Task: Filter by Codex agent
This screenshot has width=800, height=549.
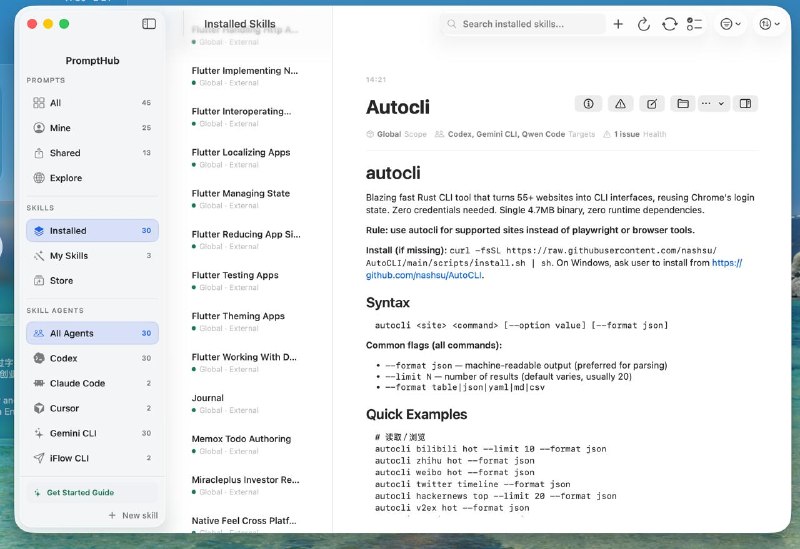Action: pyautogui.click(x=92, y=358)
